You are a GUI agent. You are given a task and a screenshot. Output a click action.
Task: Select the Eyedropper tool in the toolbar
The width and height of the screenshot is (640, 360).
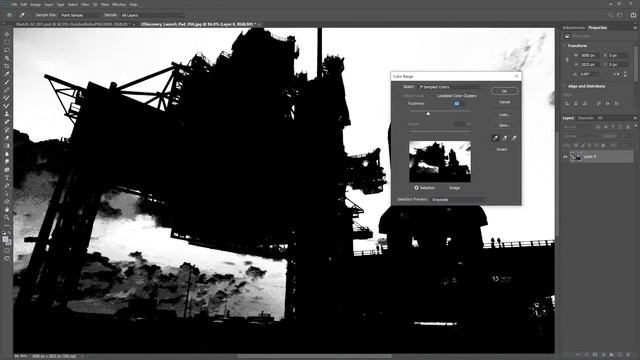coord(7,74)
